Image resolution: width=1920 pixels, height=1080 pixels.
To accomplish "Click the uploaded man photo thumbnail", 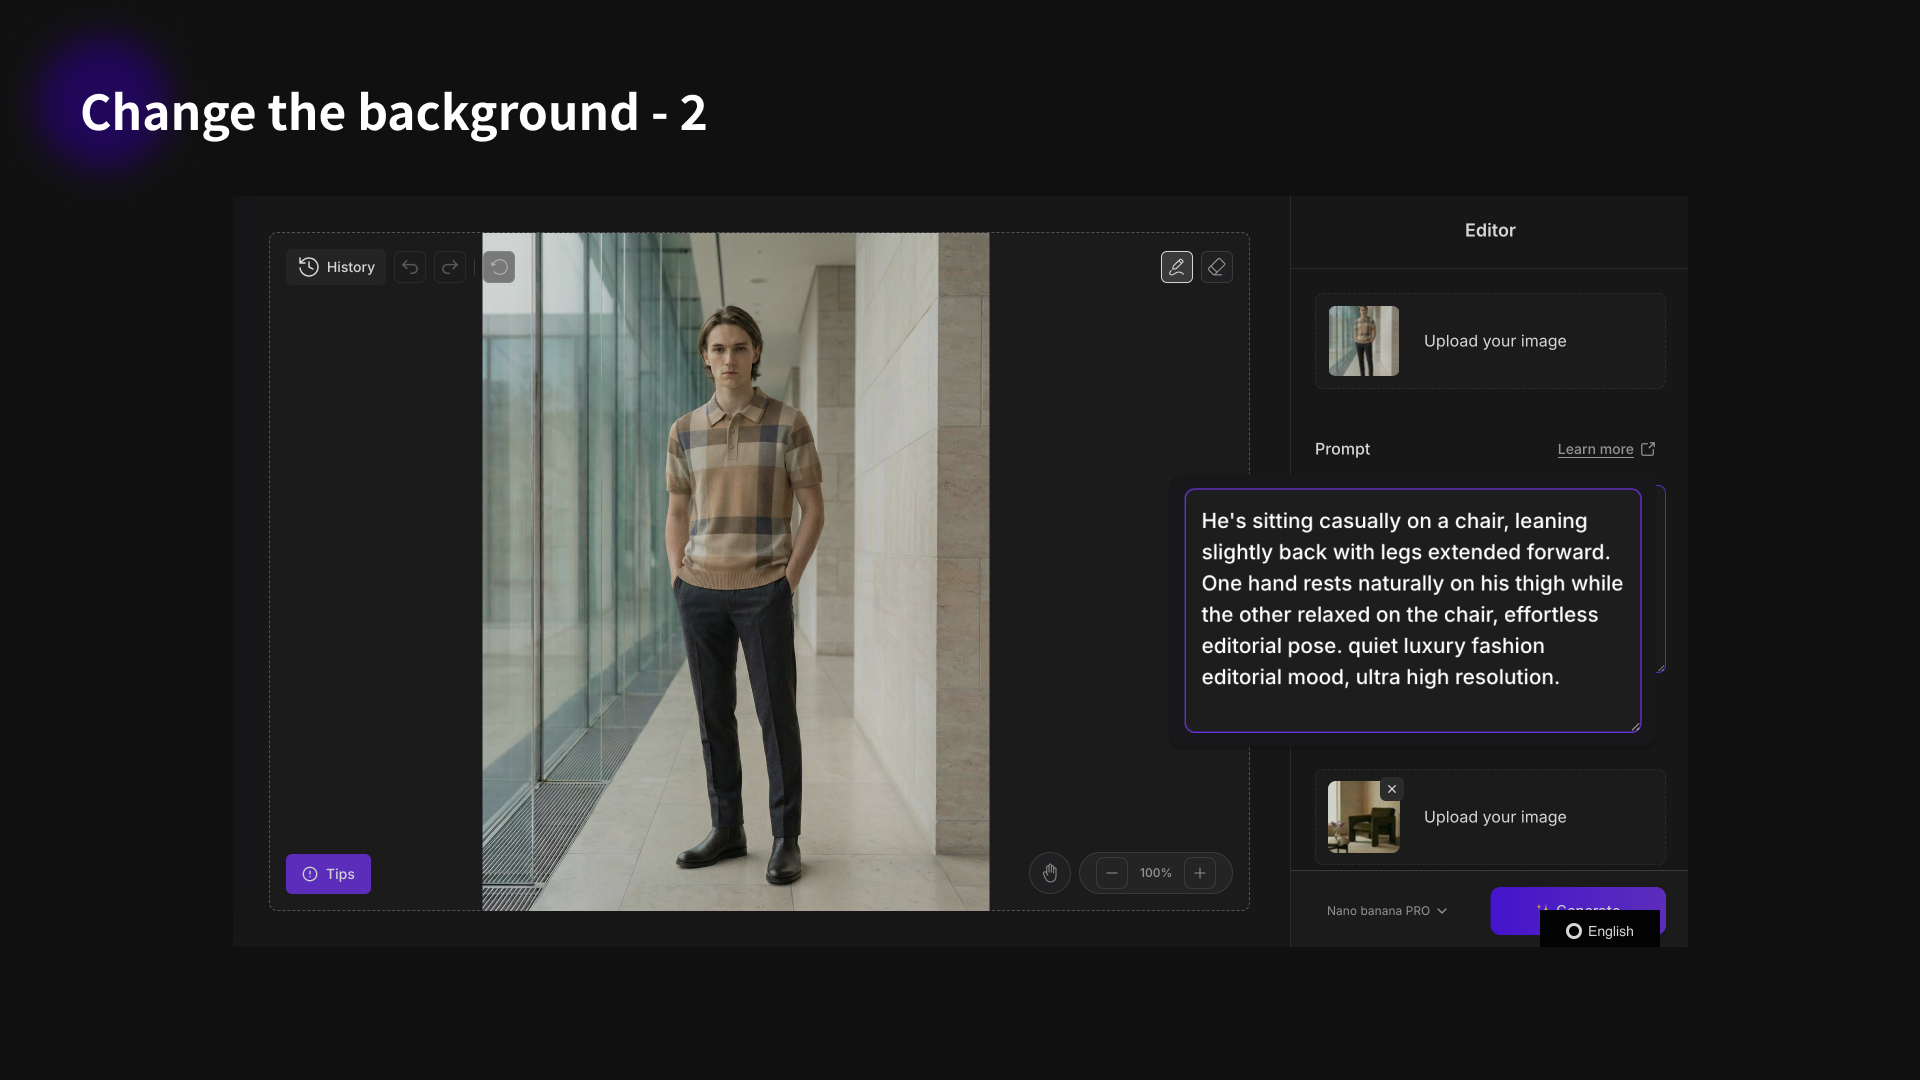I will [x=1364, y=341].
